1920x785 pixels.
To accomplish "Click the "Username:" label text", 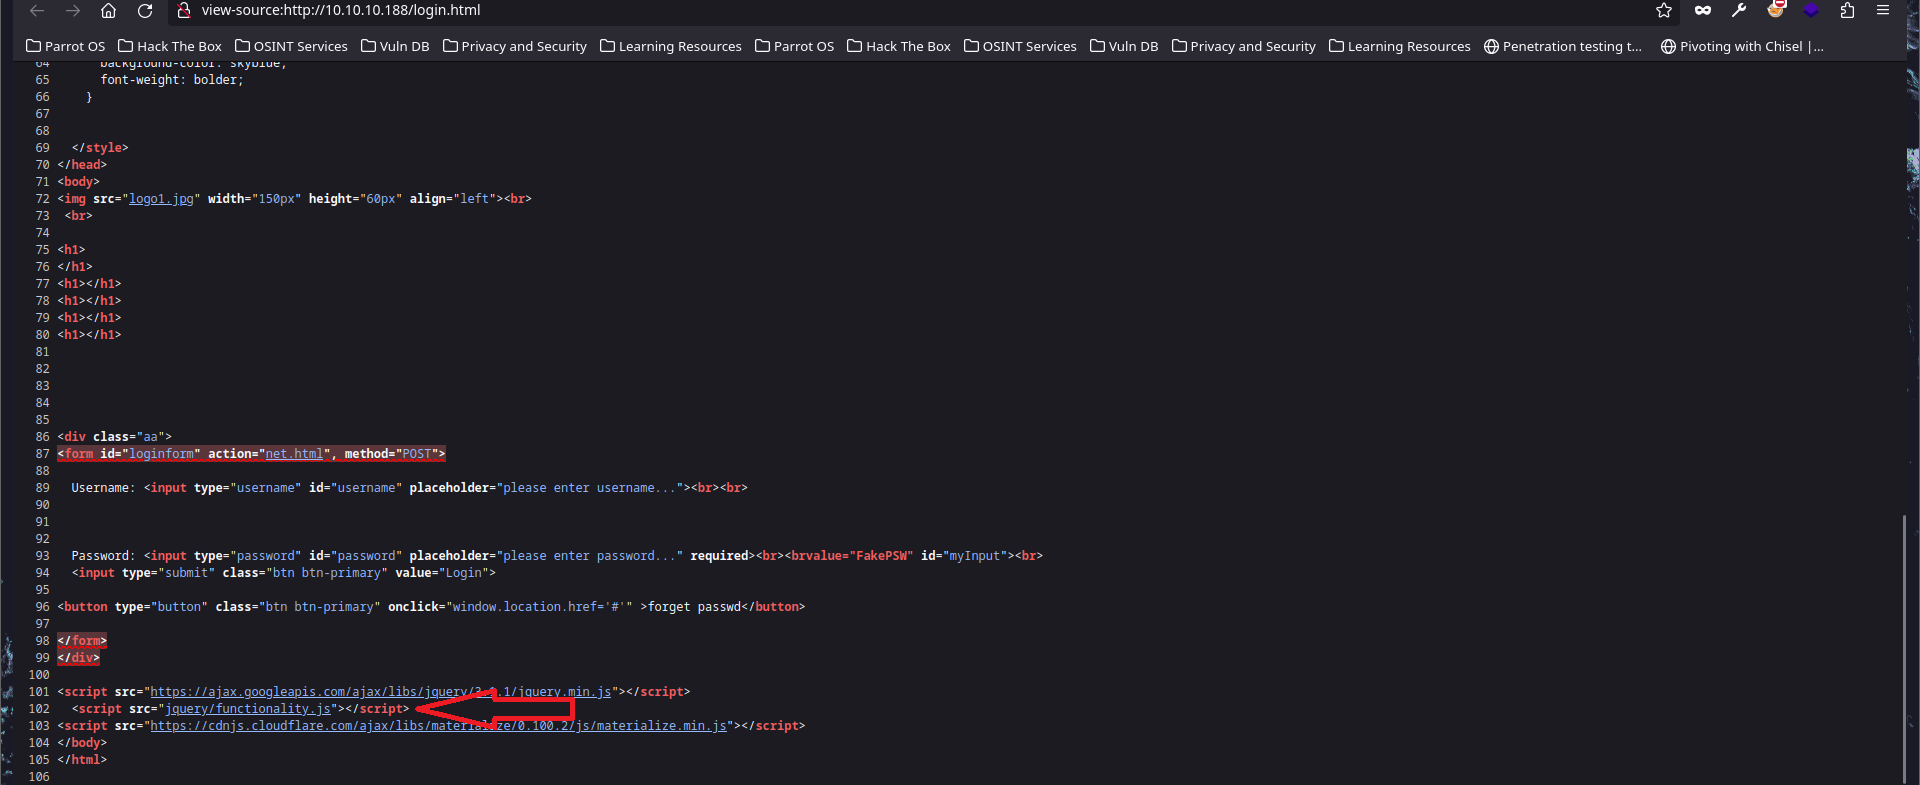I will point(104,488).
